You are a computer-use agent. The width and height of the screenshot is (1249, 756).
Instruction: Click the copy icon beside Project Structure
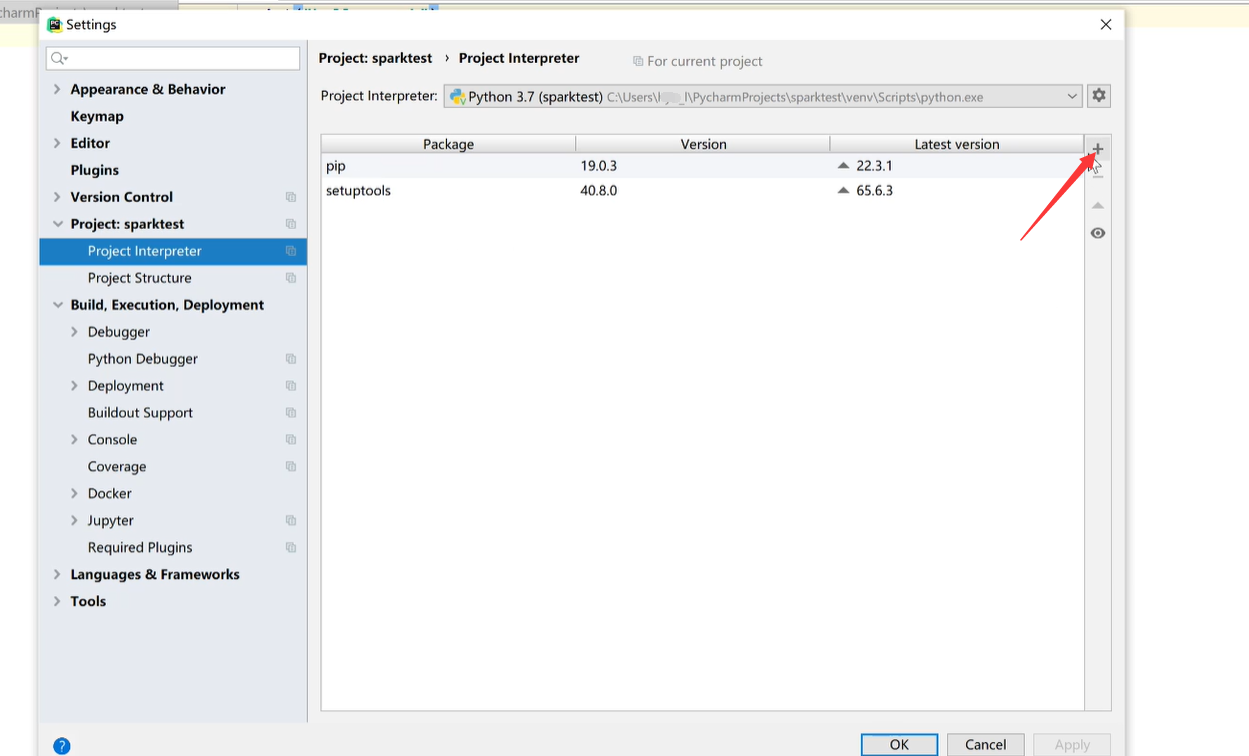click(x=291, y=278)
